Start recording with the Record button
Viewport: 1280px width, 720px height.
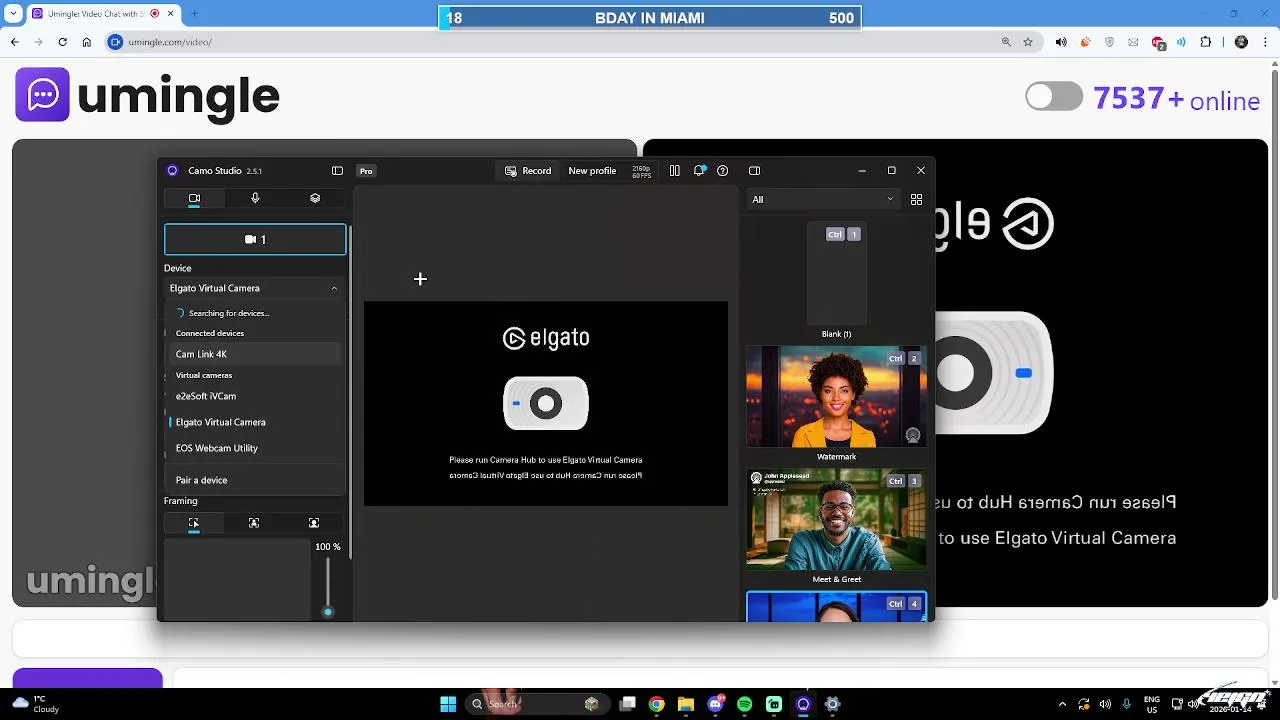(528, 171)
